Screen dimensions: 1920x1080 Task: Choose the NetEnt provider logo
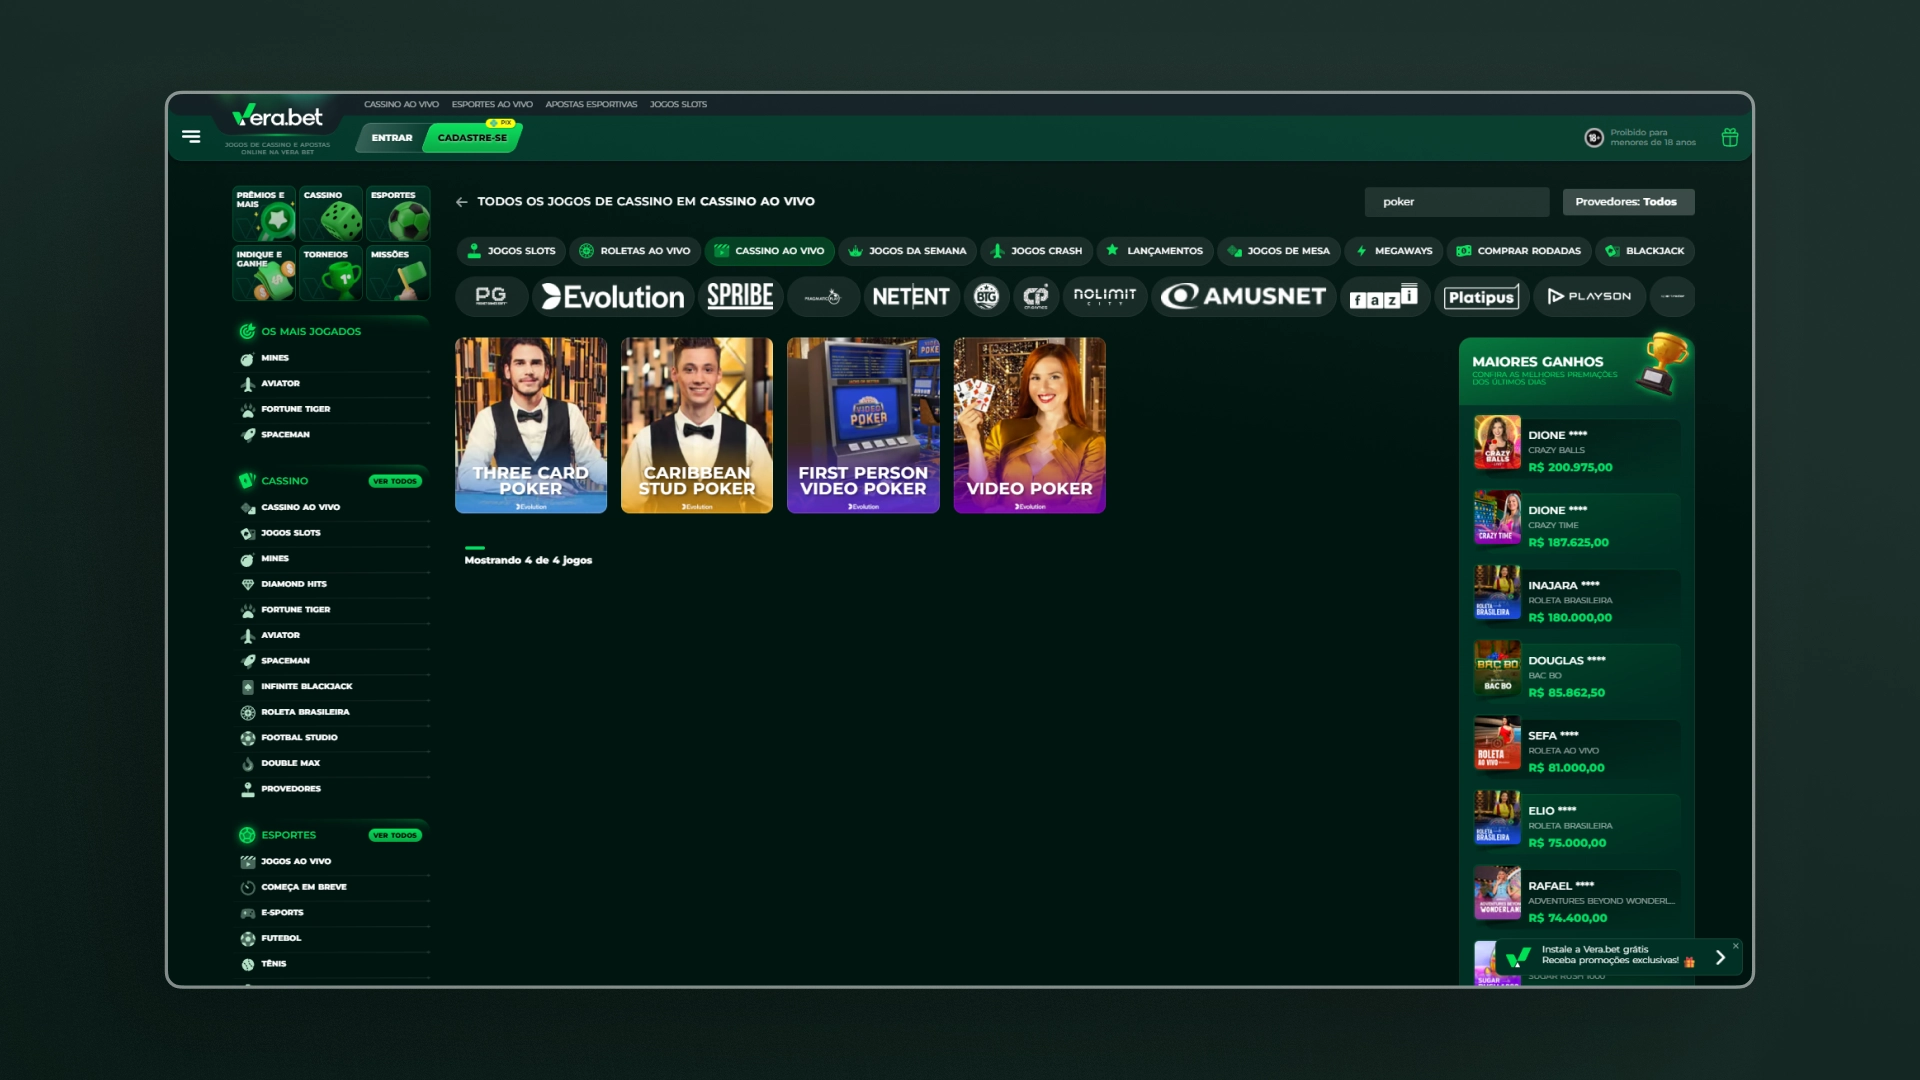point(910,297)
